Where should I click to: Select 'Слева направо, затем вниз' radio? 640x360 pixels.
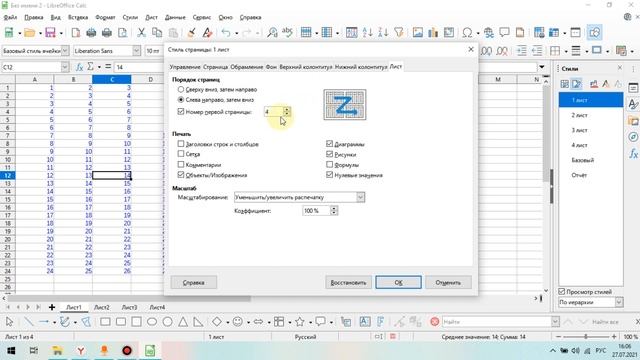pyautogui.click(x=181, y=100)
